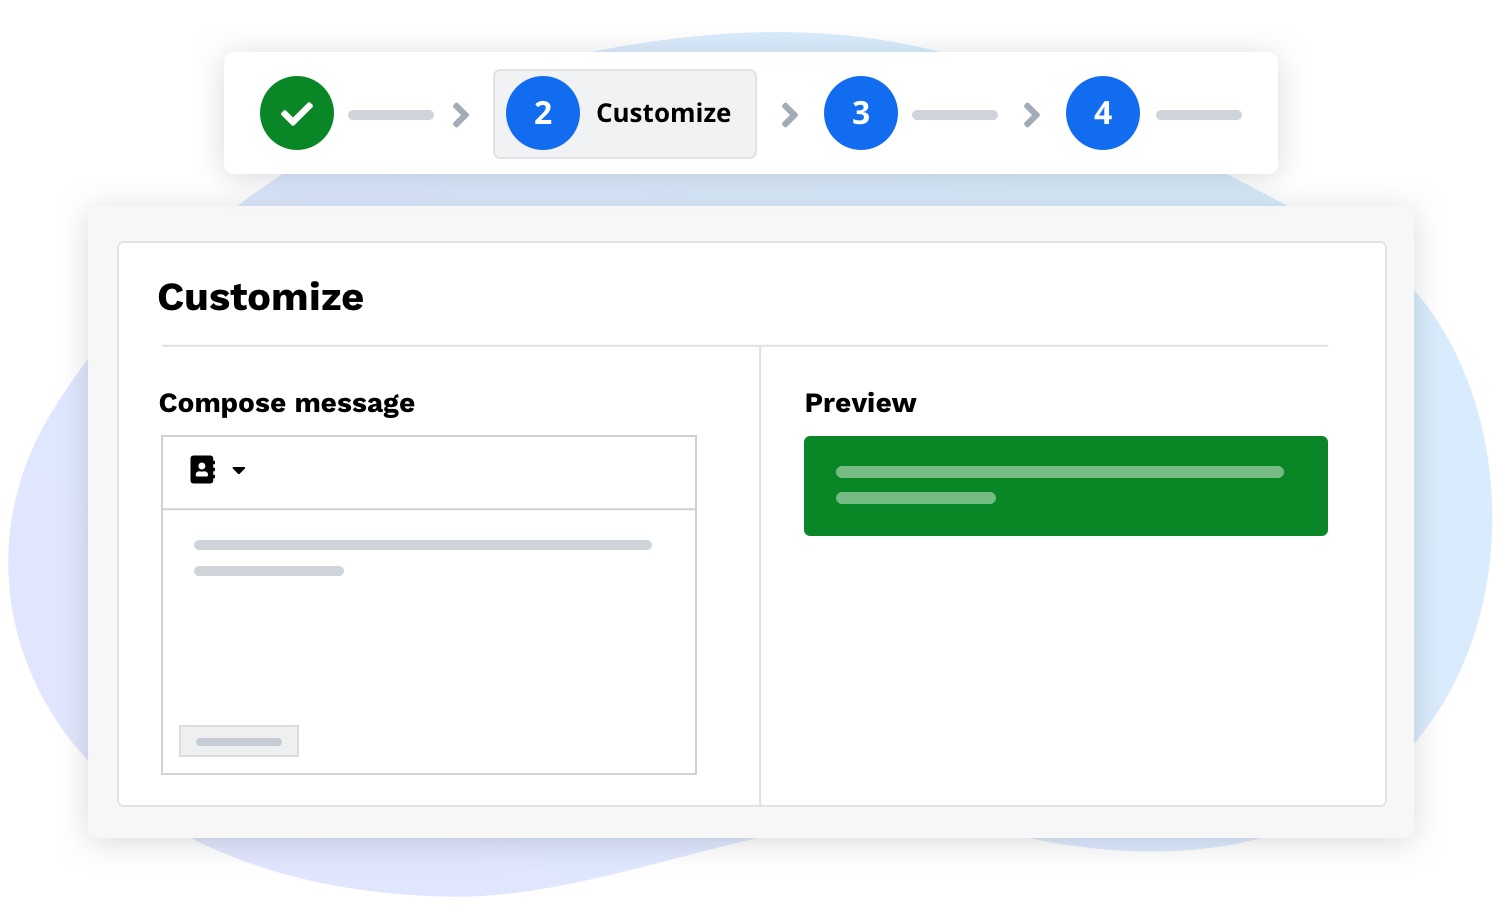Click the Preview panel heading
The height and width of the screenshot is (916, 1500).
click(x=860, y=403)
